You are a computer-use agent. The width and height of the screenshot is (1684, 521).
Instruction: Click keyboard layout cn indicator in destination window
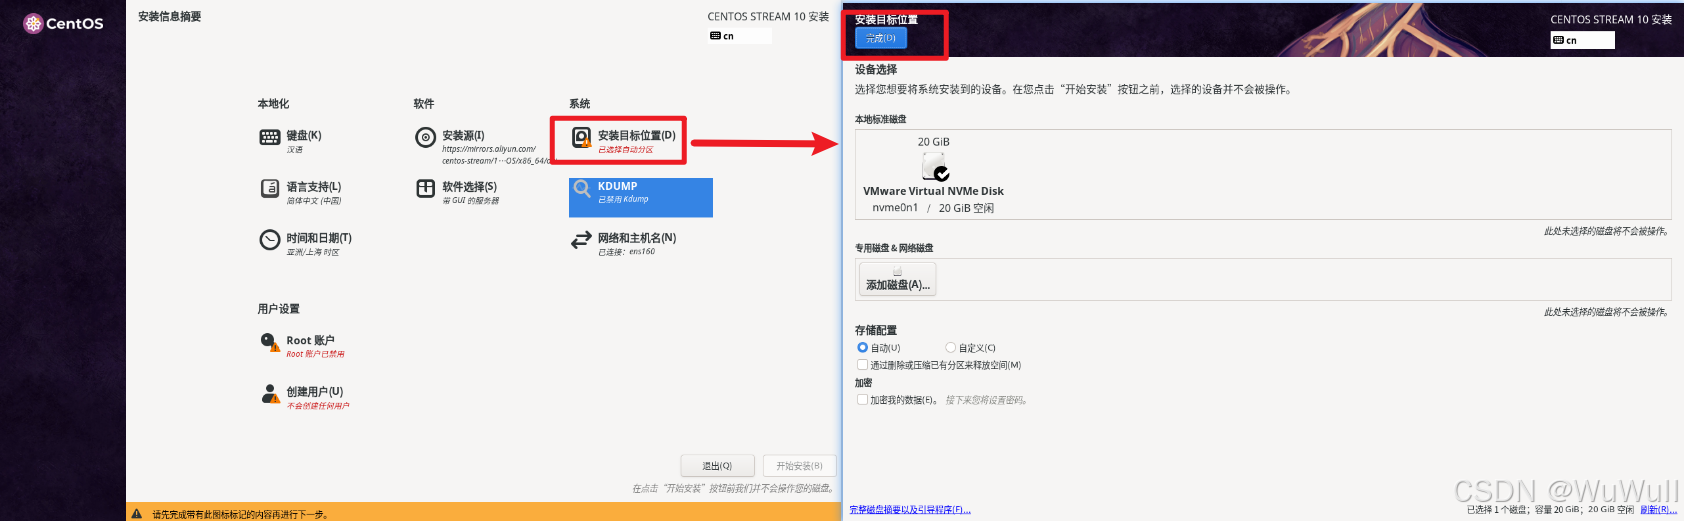(x=1582, y=40)
